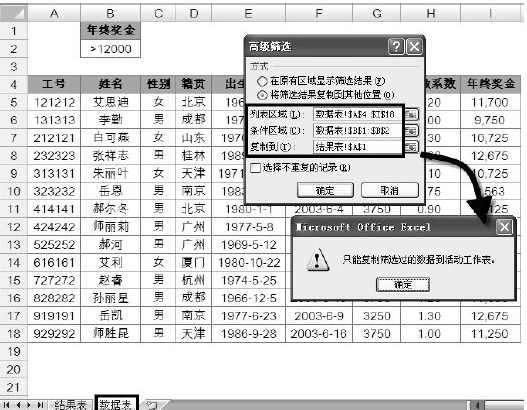Click the insert new worksheet tab icon
The width and height of the screenshot is (527, 410).
click(x=153, y=405)
